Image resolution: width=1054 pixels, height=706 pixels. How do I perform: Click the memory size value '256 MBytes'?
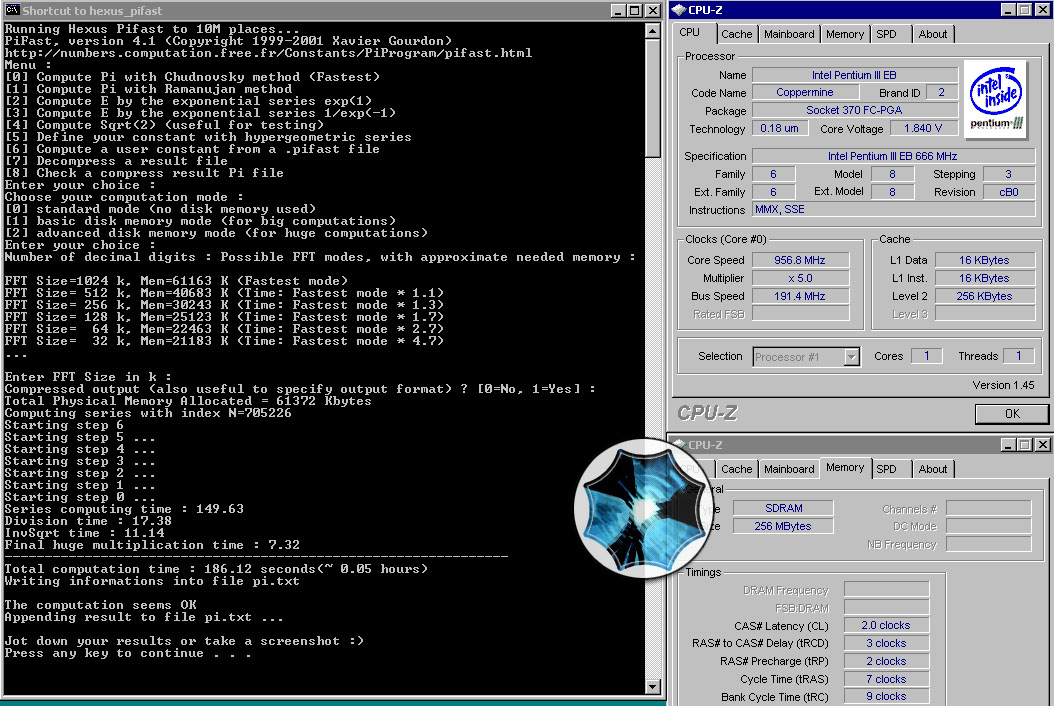coord(783,526)
